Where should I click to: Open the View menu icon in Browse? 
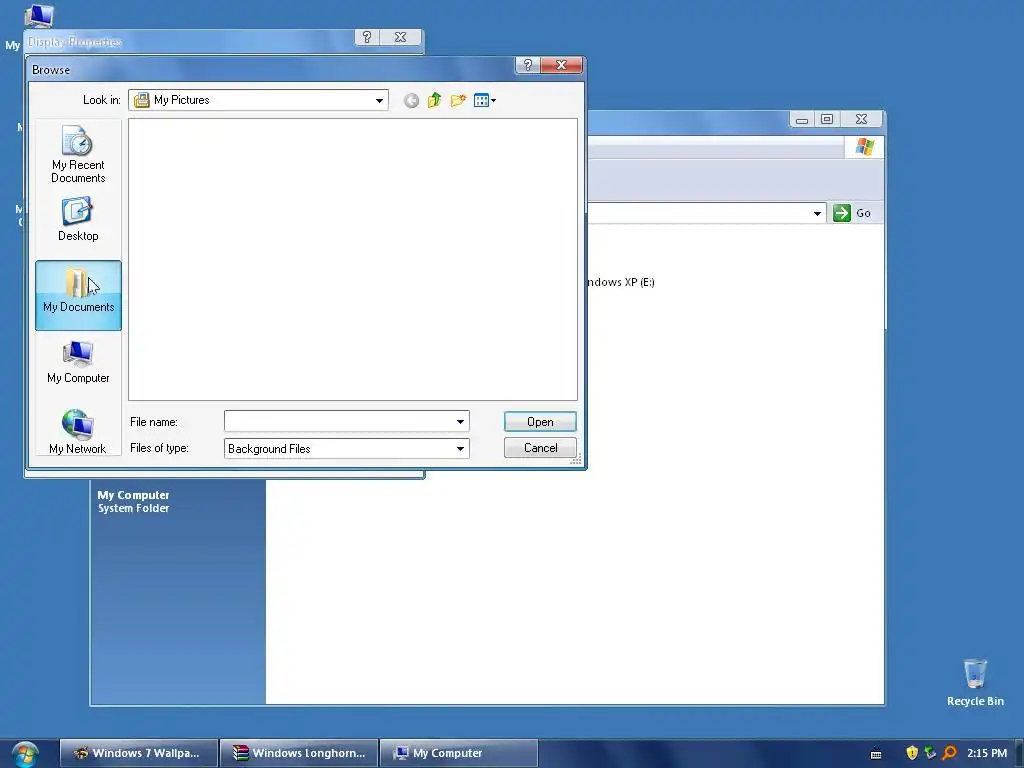485,100
